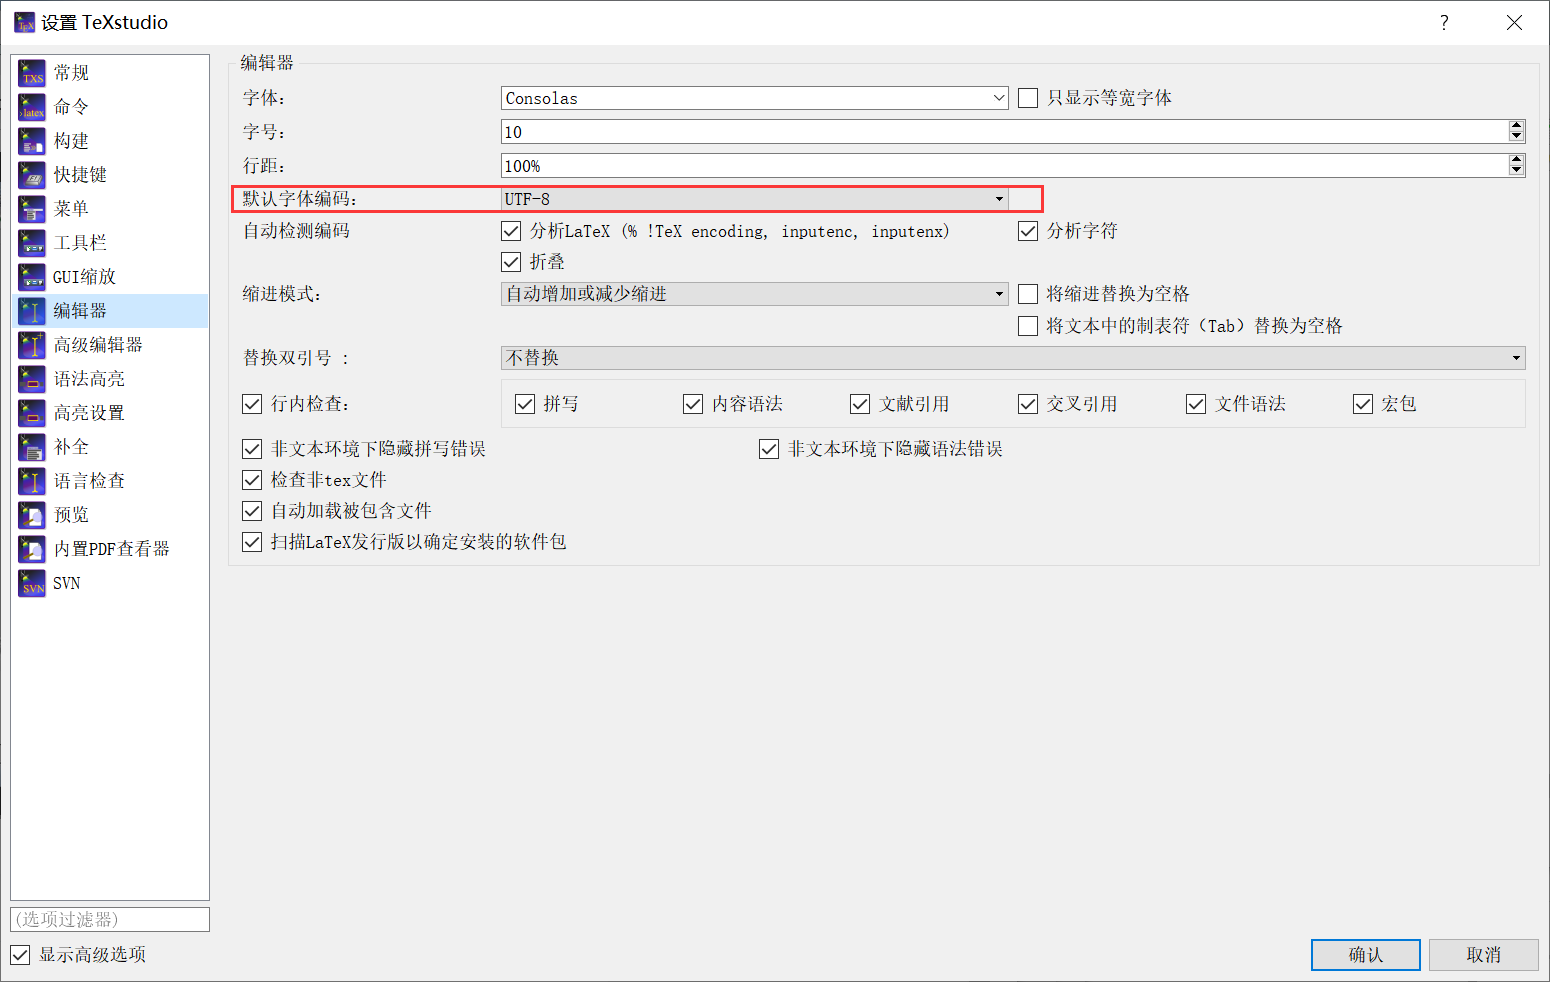Click 确认 to confirm settings
The image size is (1550, 982).
(1366, 955)
